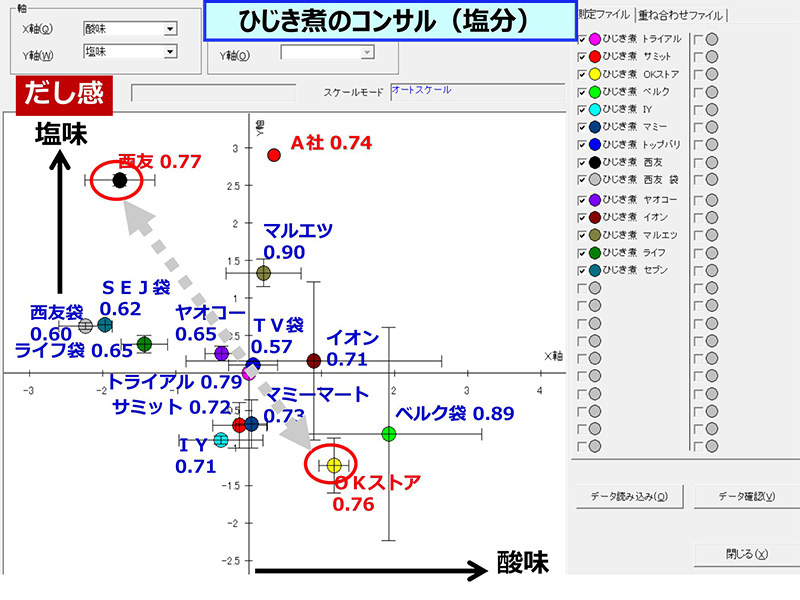Viewport: 800px width, 600px height.
Task: Click the red data point beside A社 0.74
Action: tap(274, 155)
